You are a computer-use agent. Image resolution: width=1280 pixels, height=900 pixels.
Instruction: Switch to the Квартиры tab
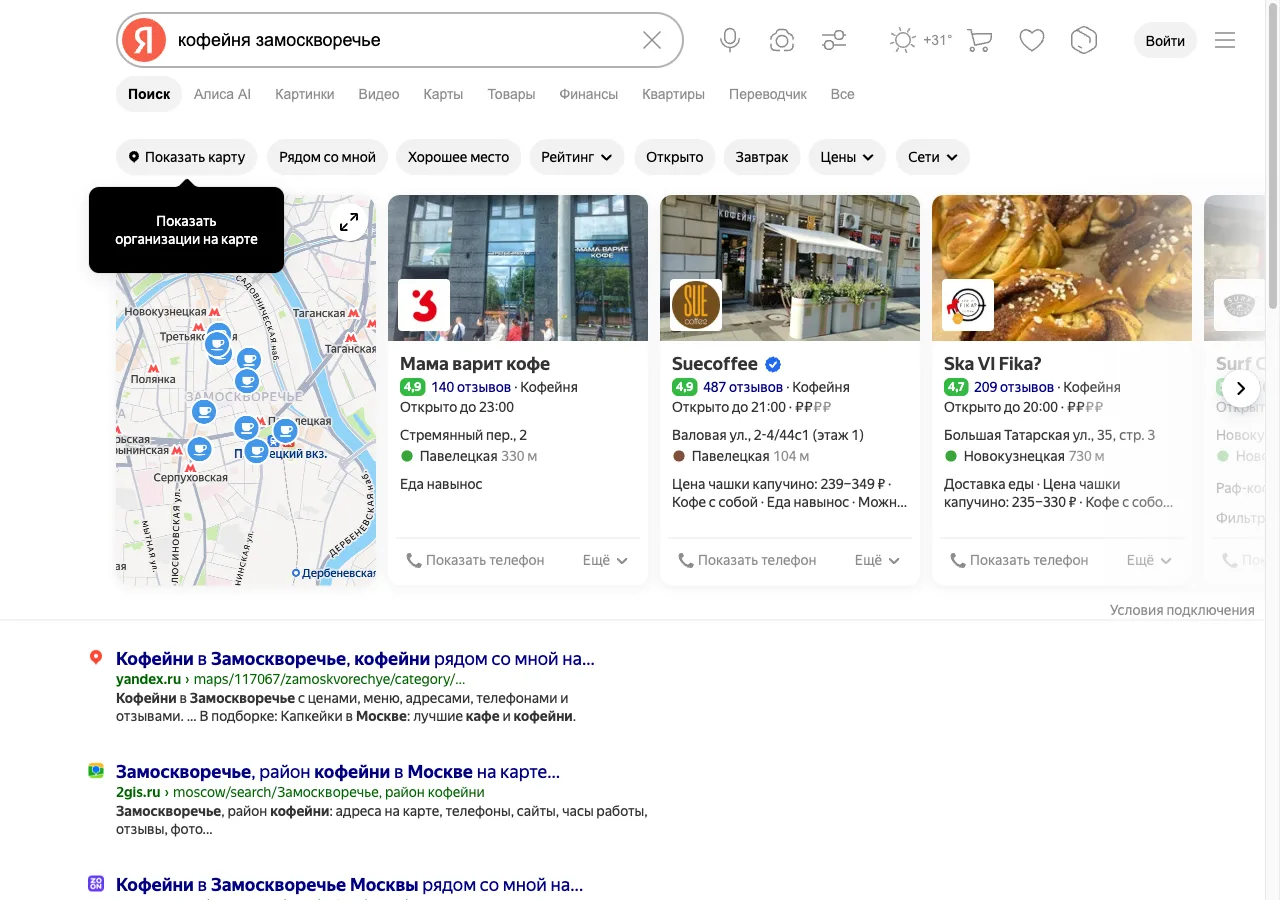click(x=673, y=94)
